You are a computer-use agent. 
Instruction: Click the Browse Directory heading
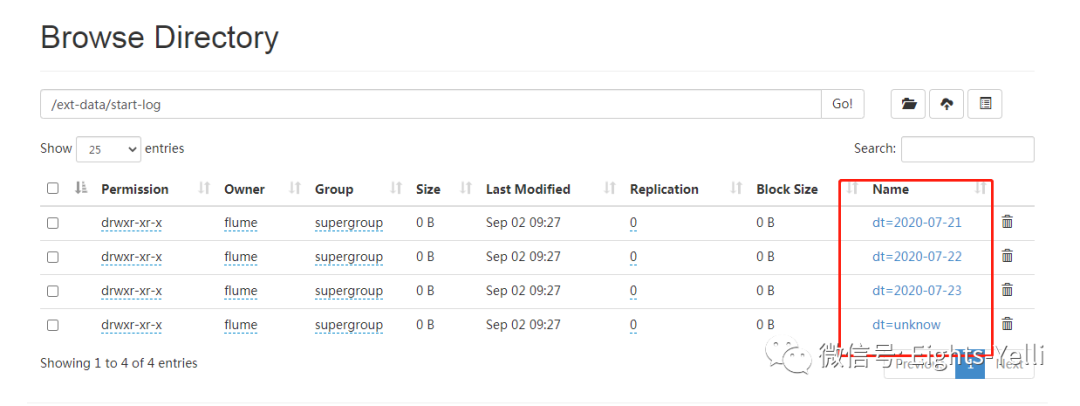pyautogui.click(x=160, y=37)
